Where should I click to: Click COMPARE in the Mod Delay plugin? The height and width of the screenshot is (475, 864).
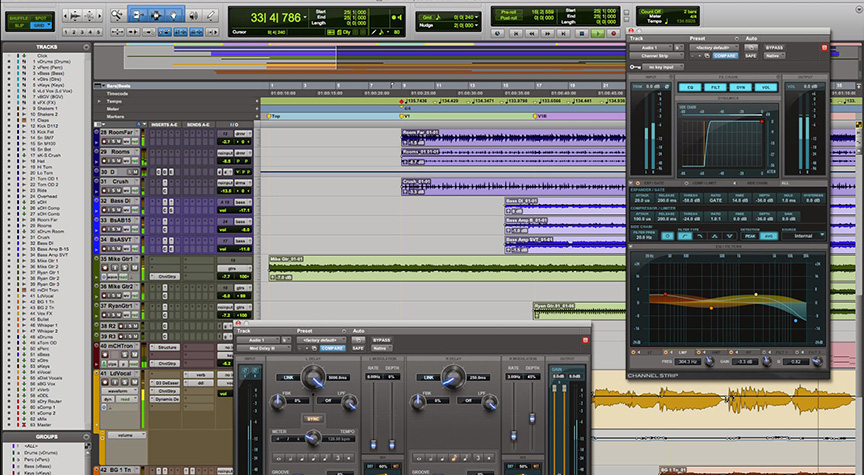click(x=333, y=347)
